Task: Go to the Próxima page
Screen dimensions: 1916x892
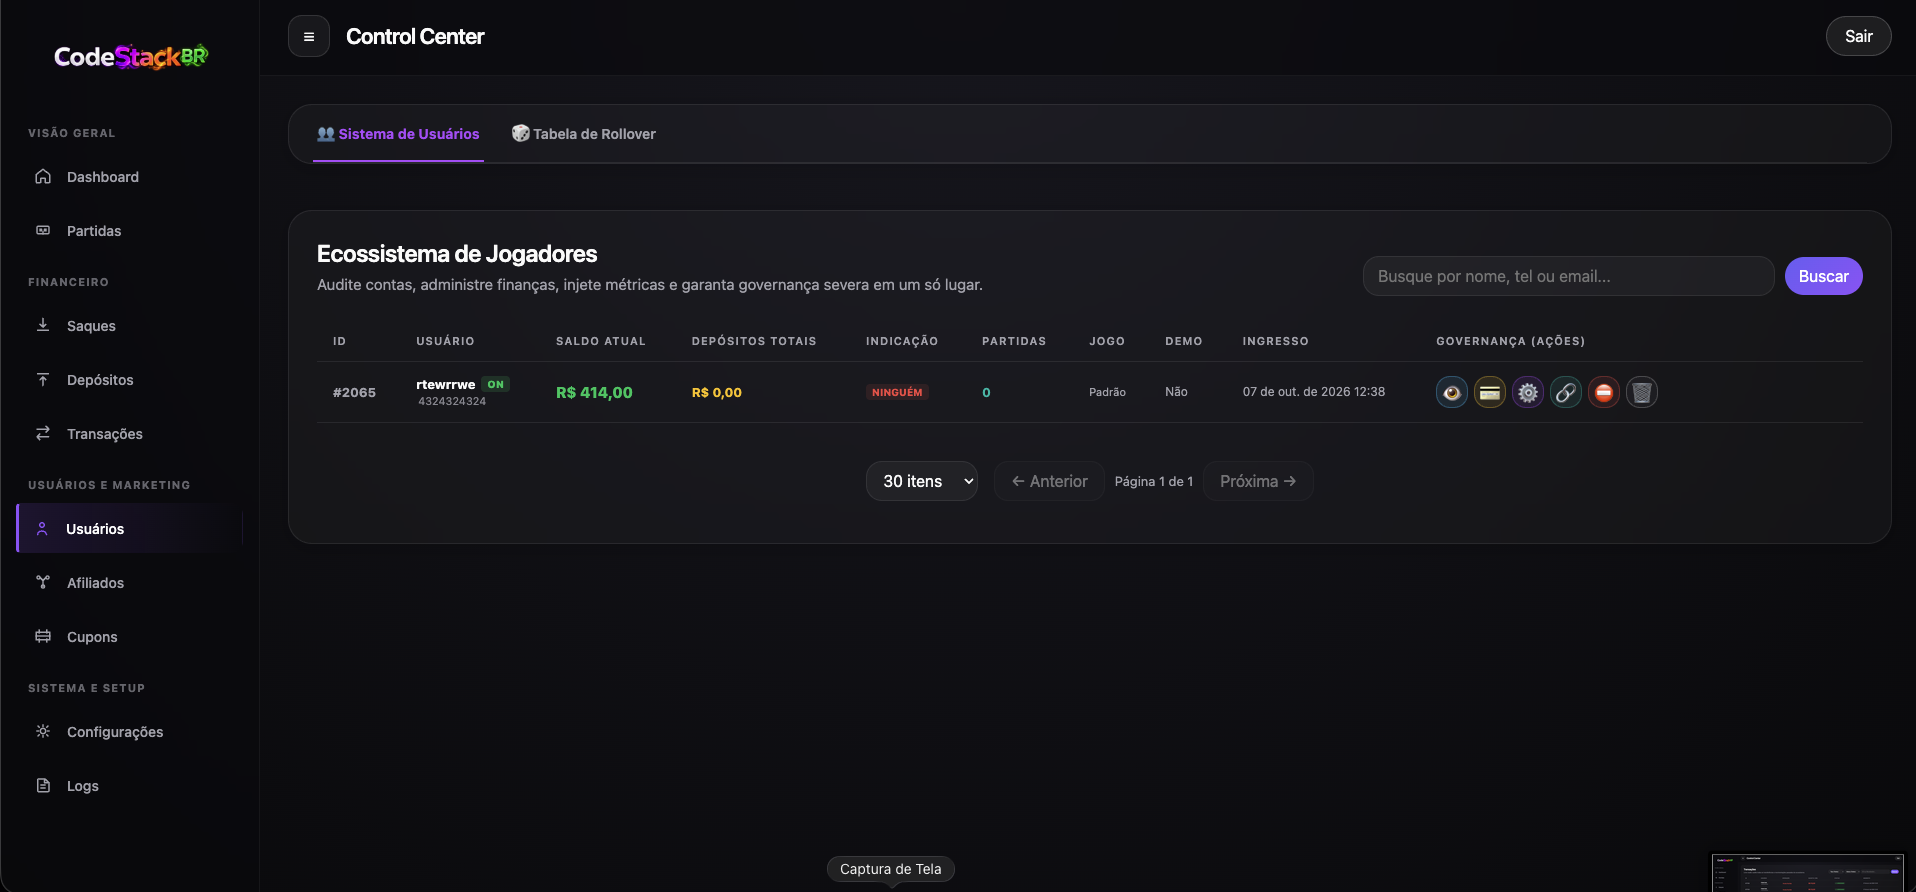Action: click(x=1258, y=481)
